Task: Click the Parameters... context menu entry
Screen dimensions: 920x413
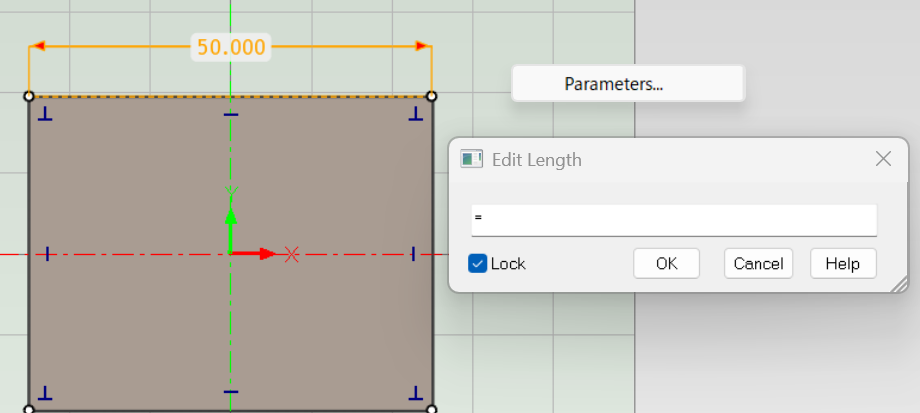Action: [613, 84]
